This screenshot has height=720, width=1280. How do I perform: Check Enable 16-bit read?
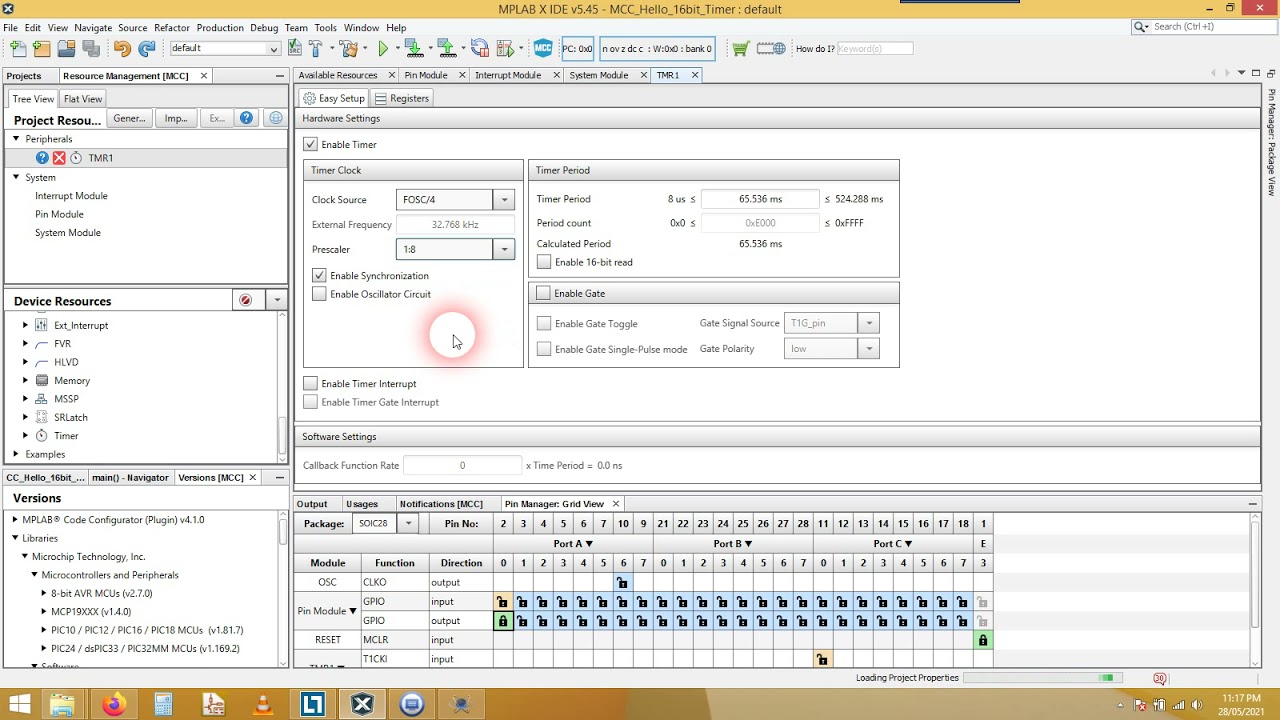pos(544,262)
